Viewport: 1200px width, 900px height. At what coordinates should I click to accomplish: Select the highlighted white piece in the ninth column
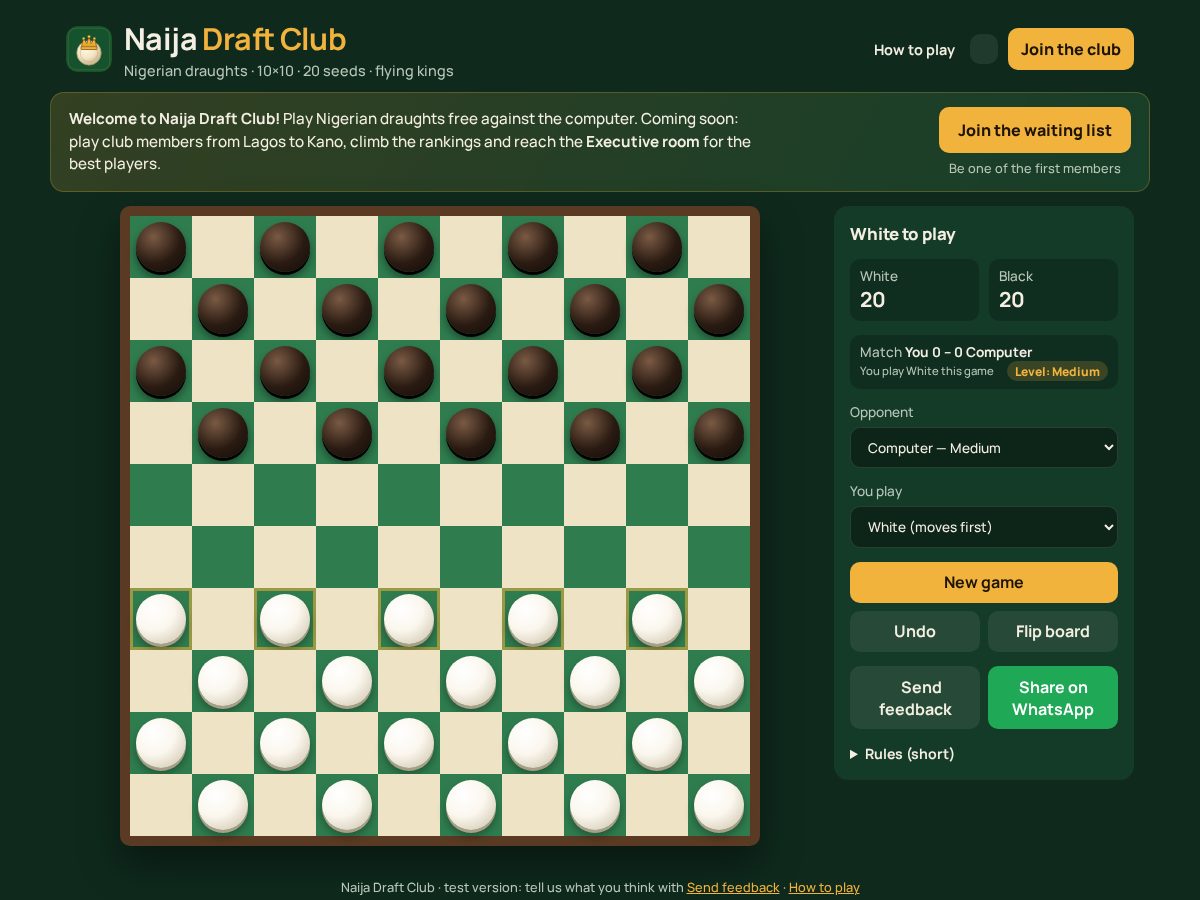(x=657, y=619)
